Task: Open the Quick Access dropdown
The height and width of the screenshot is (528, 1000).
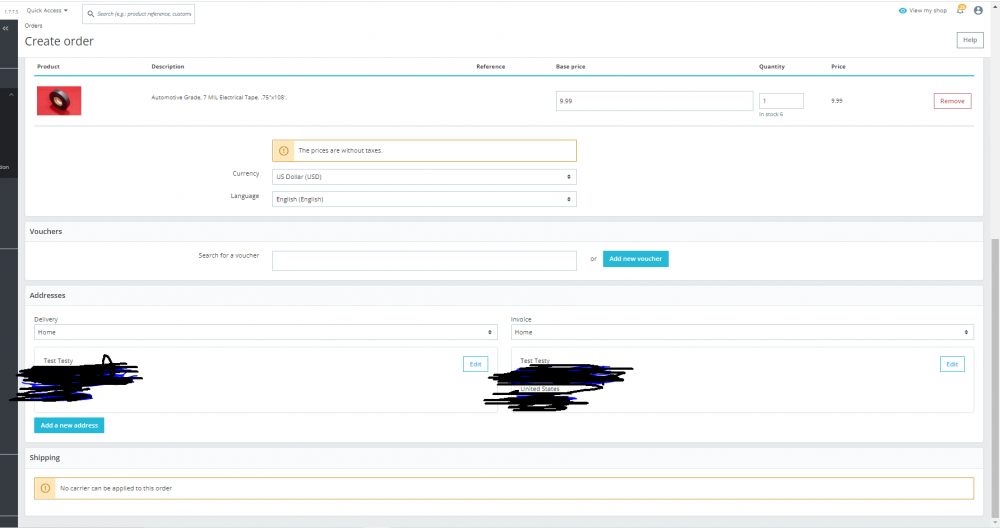Action: tap(47, 10)
